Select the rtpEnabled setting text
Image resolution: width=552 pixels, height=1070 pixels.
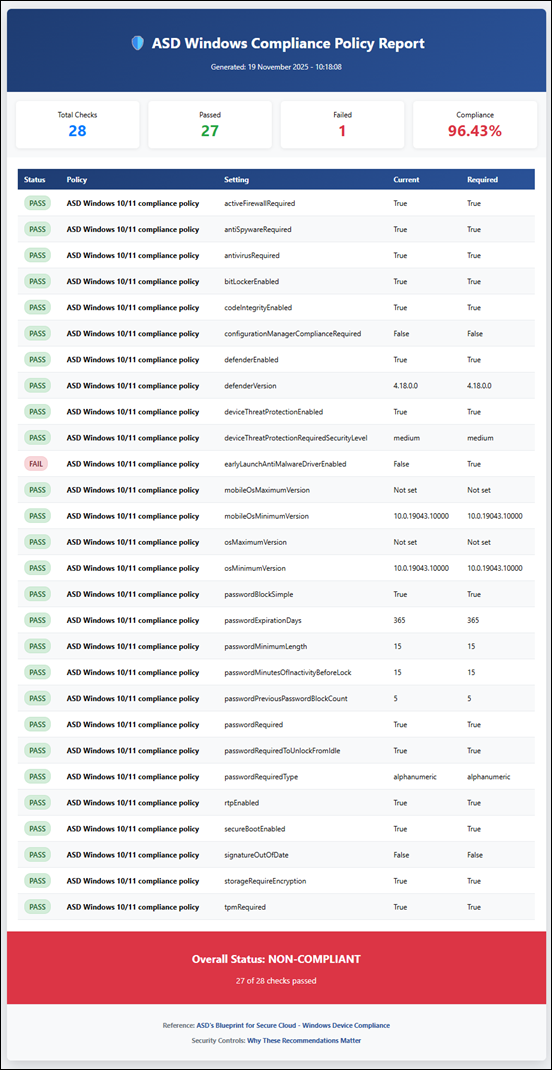tap(242, 802)
